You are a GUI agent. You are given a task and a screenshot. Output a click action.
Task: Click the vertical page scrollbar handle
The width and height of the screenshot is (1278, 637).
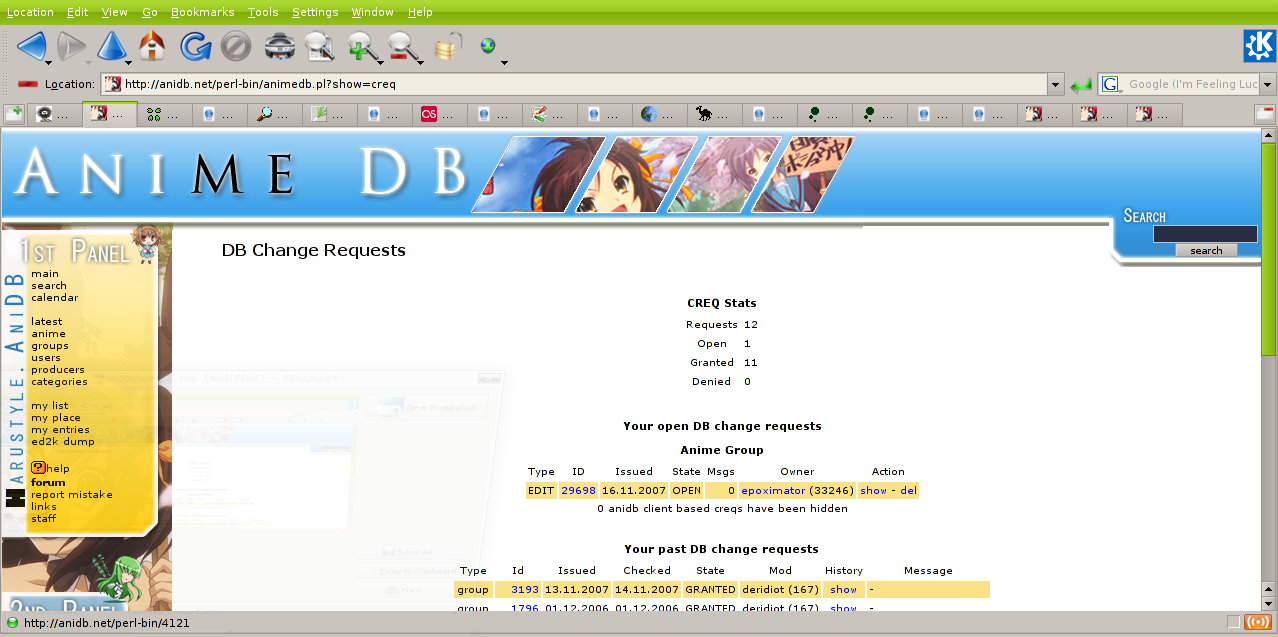coord(1268,250)
